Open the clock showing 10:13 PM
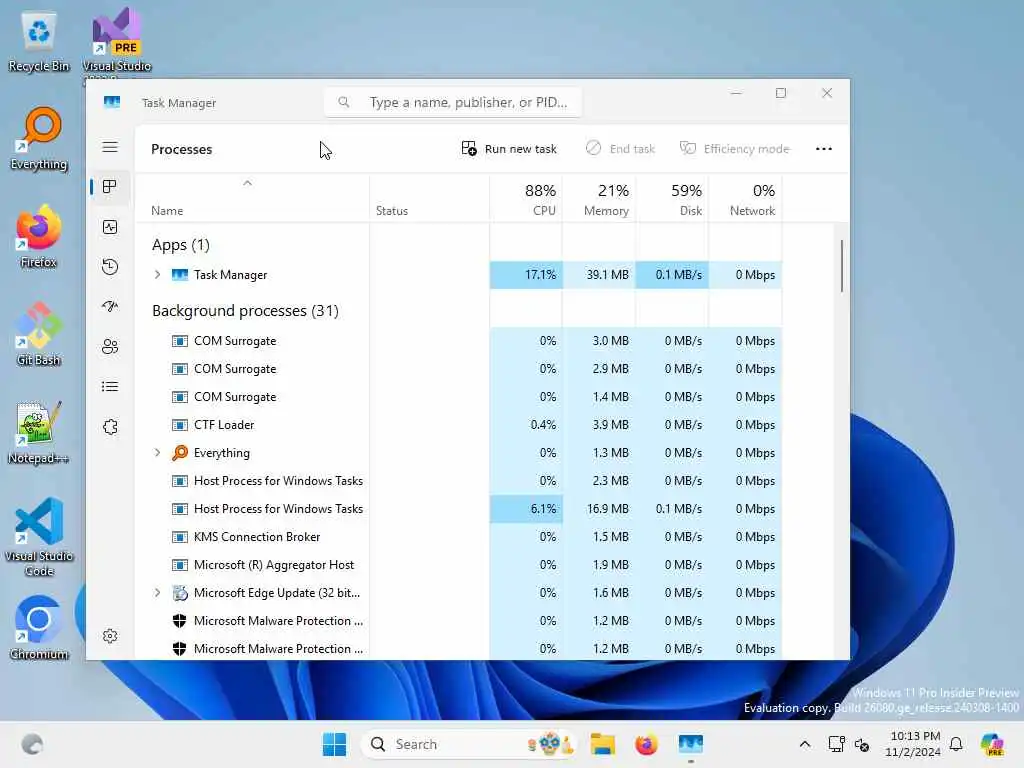 pyautogui.click(x=914, y=744)
